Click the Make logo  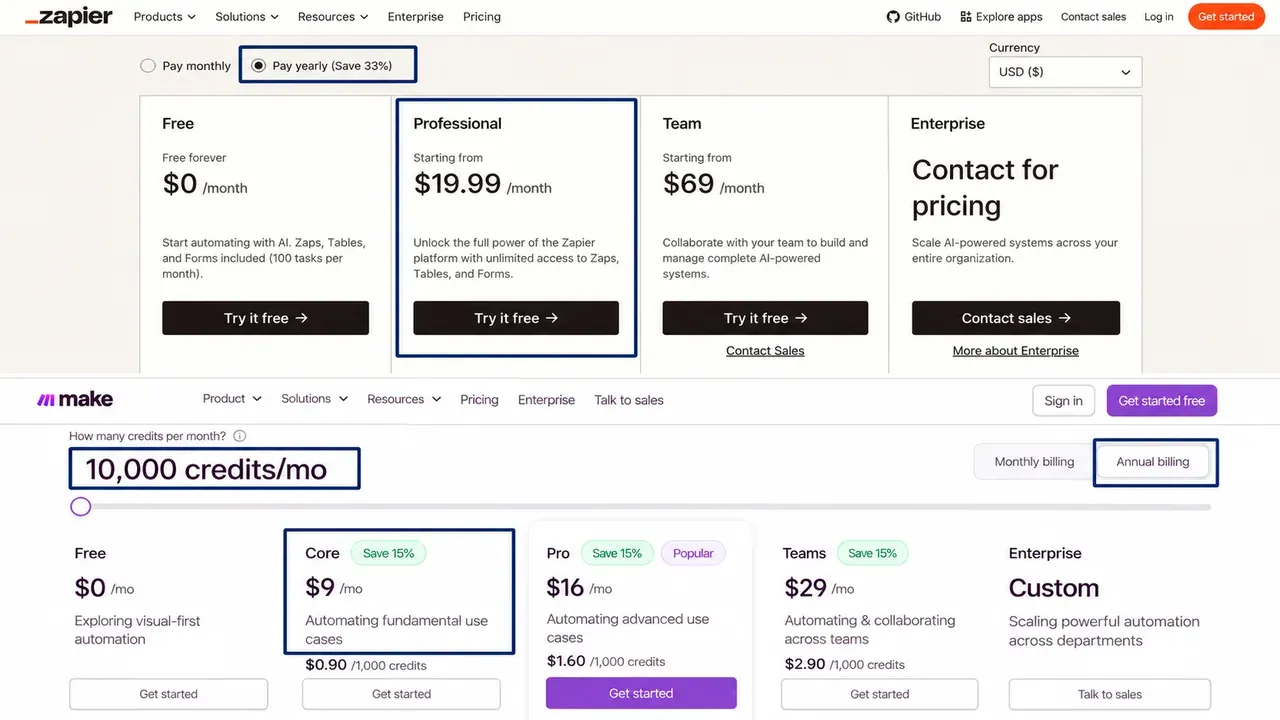click(x=75, y=400)
